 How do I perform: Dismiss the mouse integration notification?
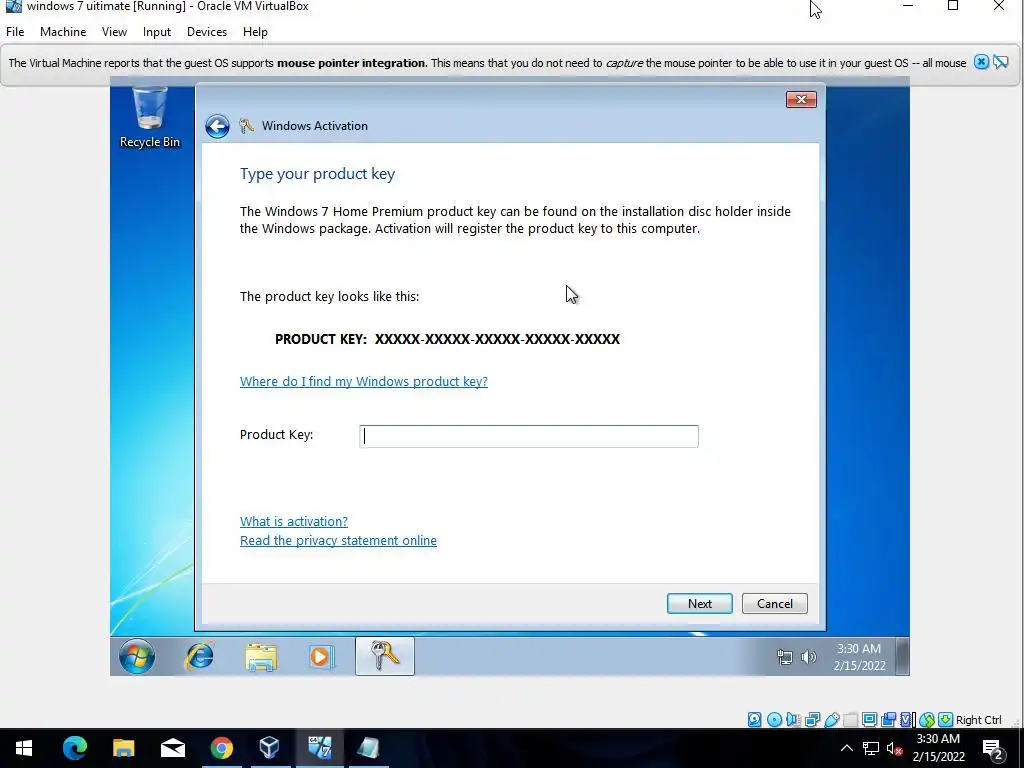pos(981,62)
